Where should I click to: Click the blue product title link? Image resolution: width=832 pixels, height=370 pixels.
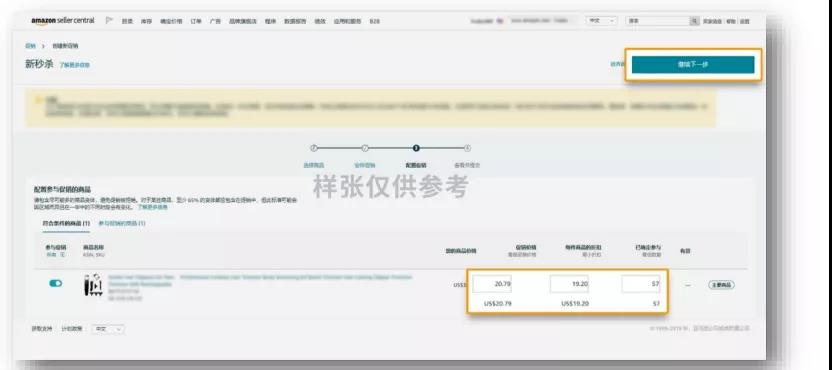pyautogui.click(x=260, y=280)
